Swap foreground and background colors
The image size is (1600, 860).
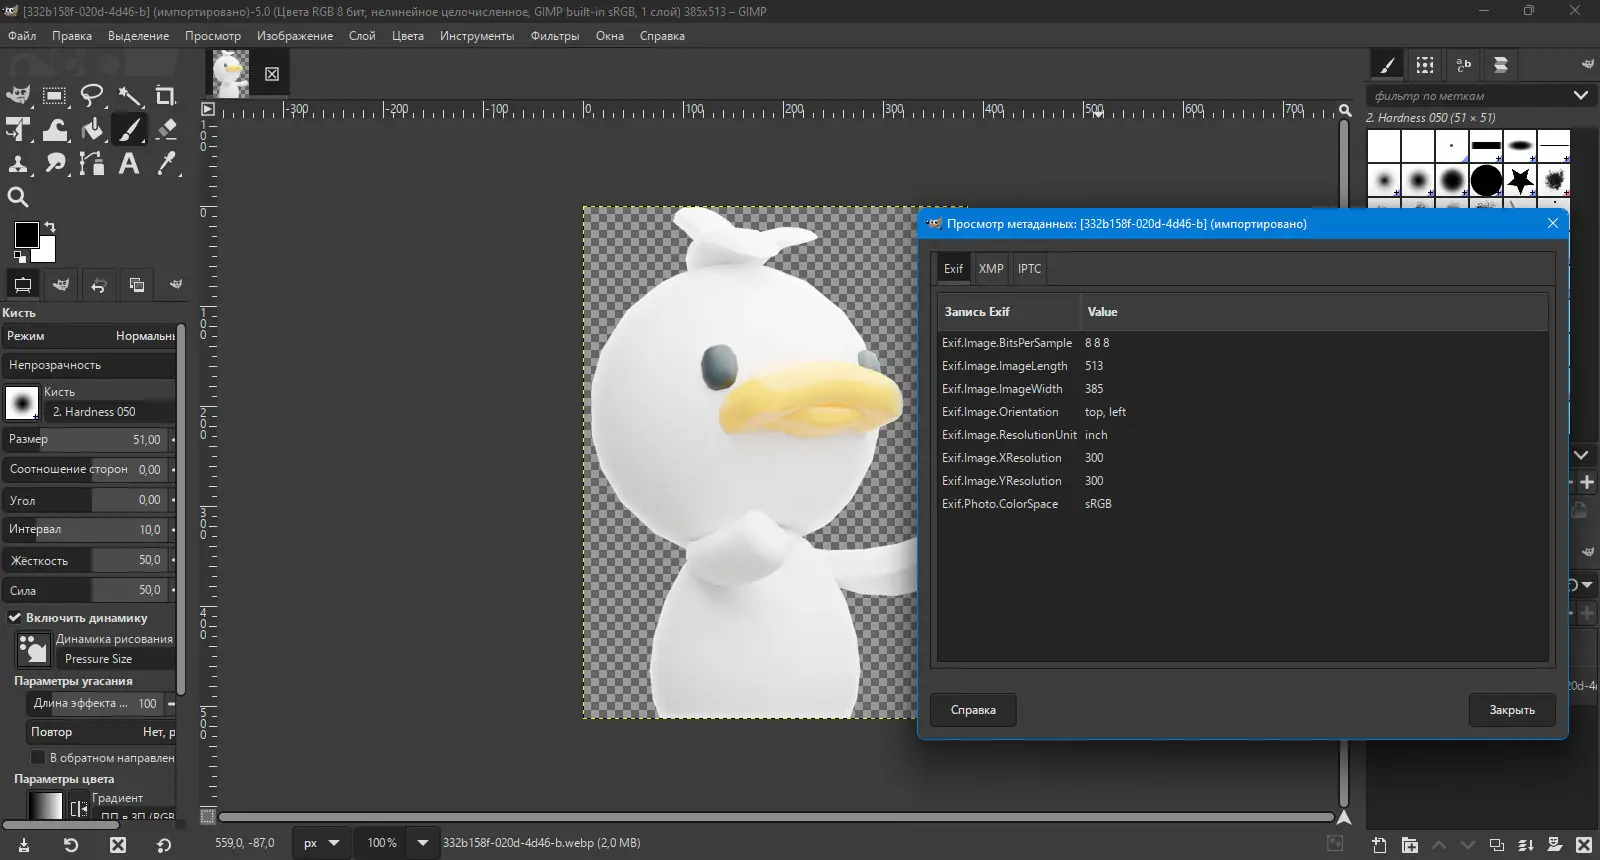(x=50, y=227)
